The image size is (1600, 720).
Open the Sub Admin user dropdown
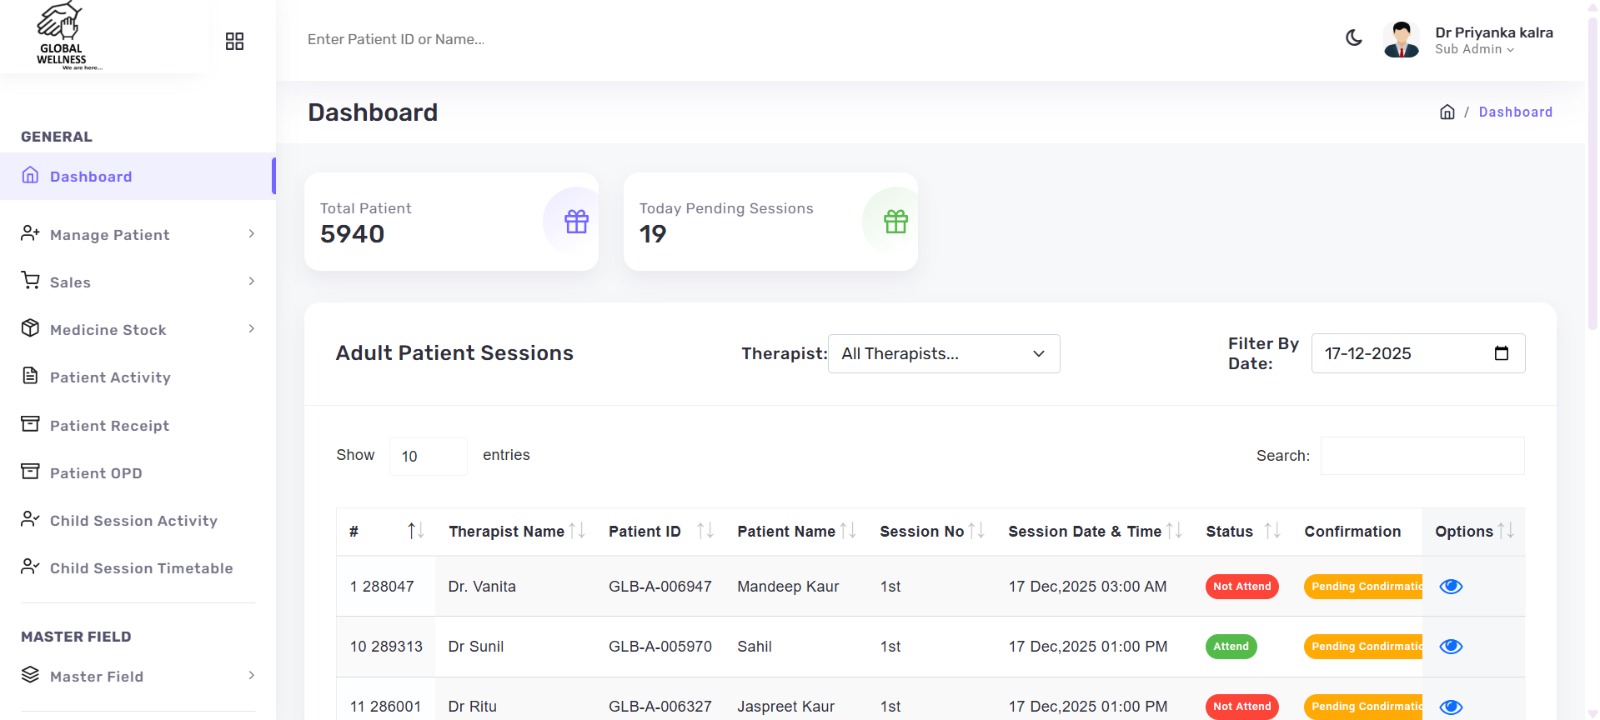coord(1474,50)
